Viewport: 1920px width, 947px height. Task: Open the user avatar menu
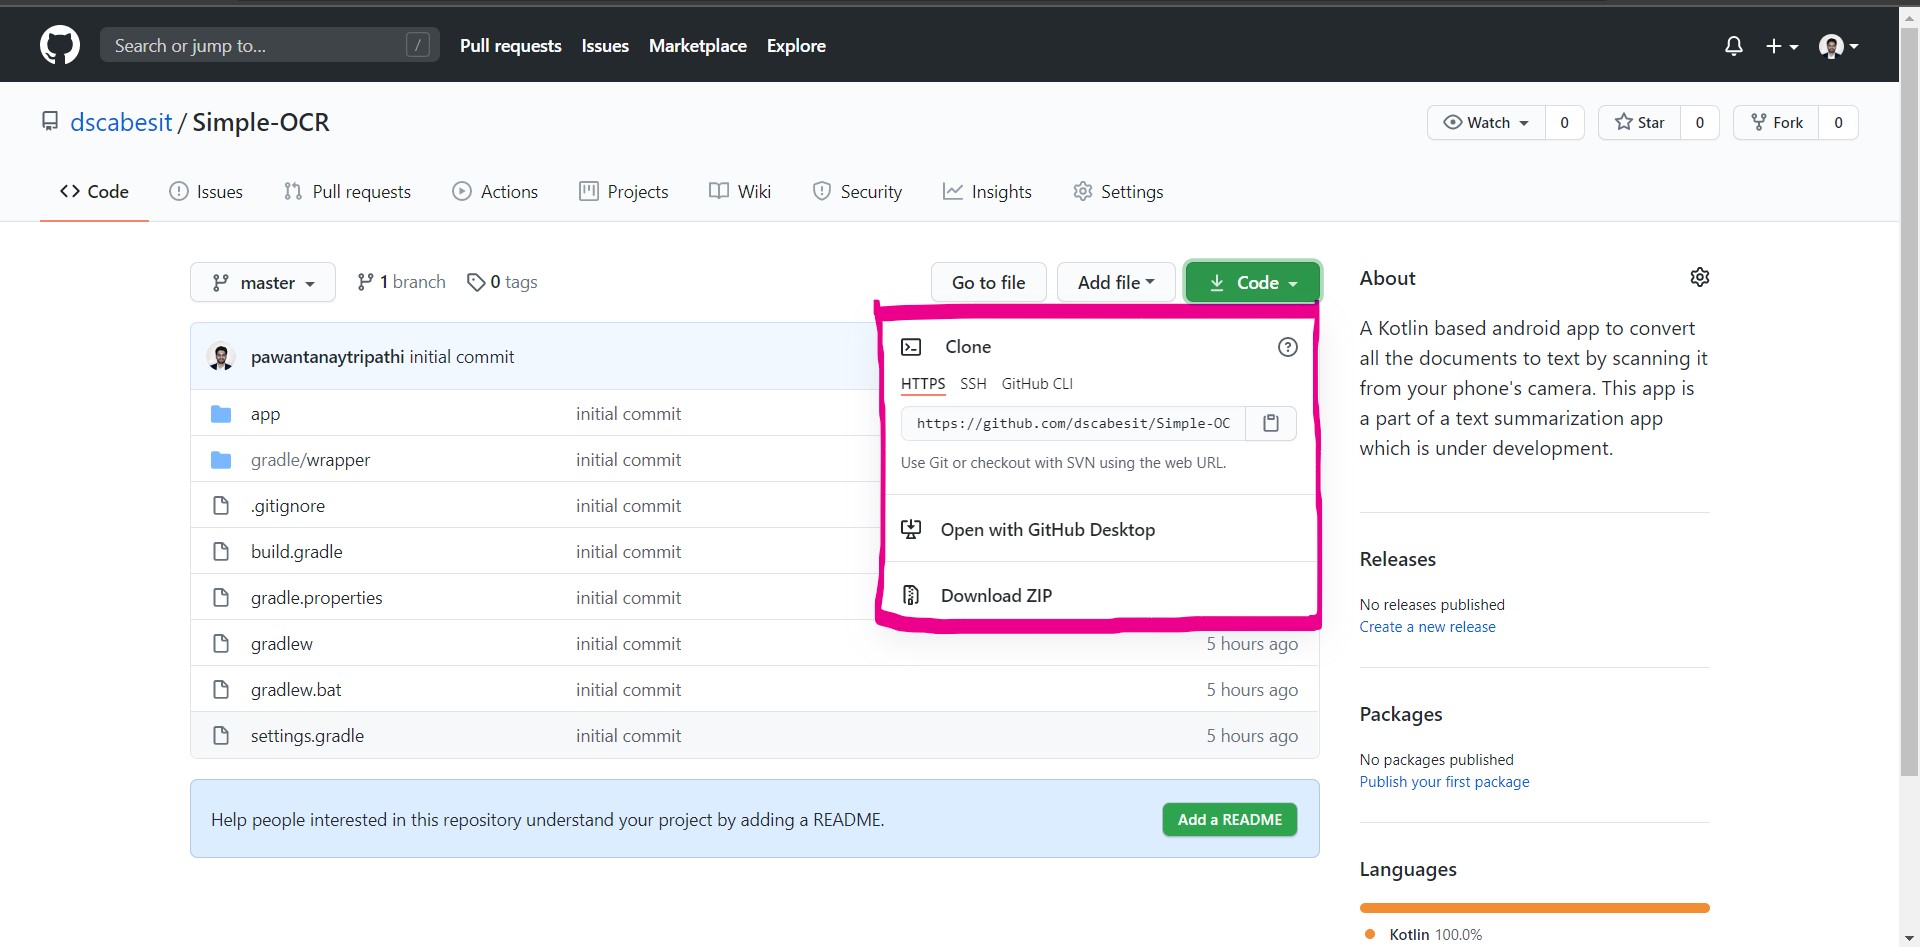tap(1839, 46)
